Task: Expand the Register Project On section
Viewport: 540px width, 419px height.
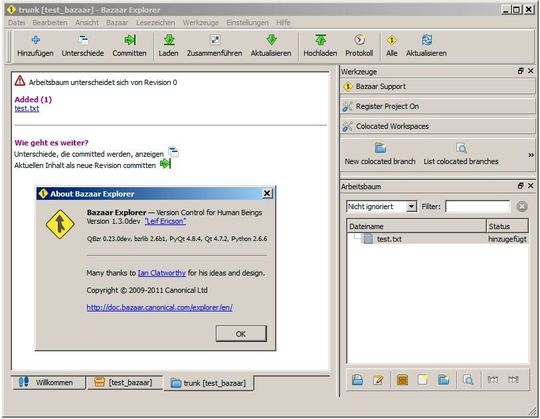Action: pos(437,106)
